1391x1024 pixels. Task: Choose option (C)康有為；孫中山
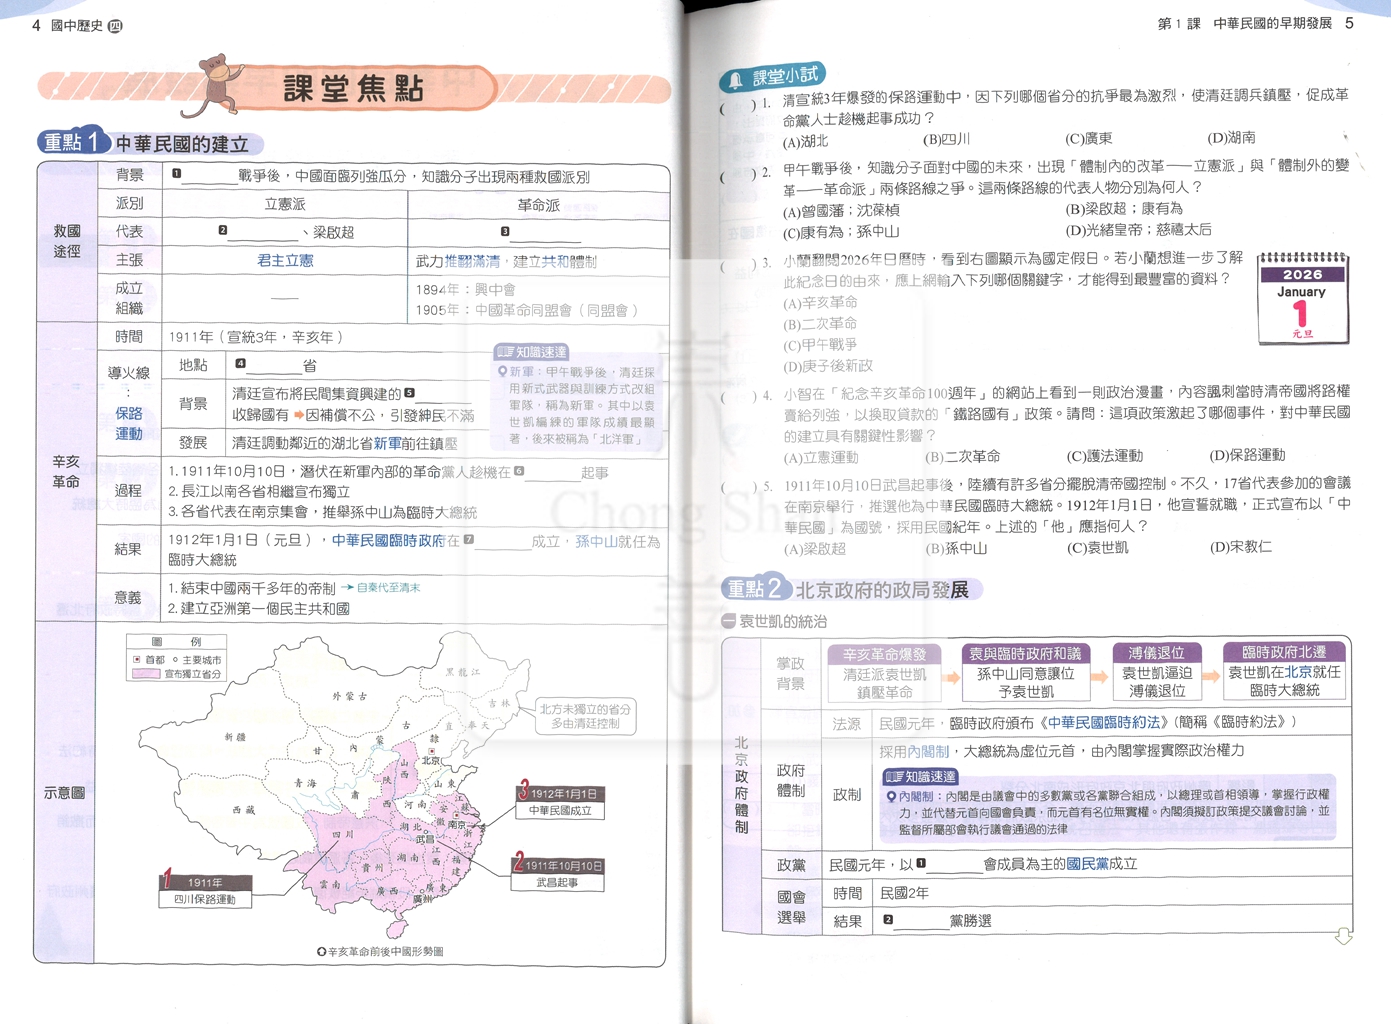(x=841, y=232)
